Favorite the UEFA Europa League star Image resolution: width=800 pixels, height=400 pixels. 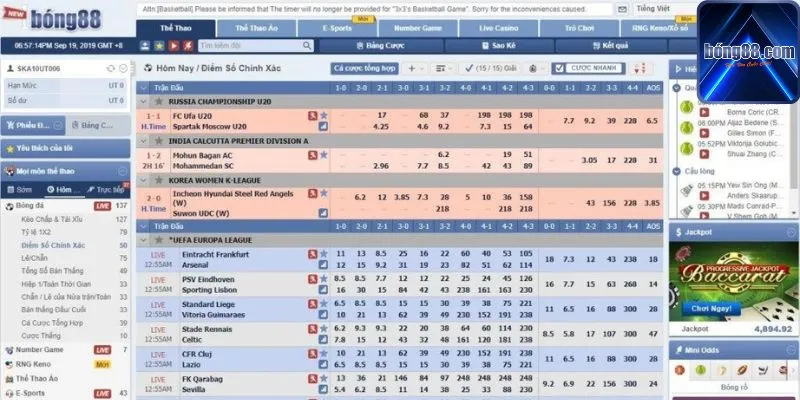(x=159, y=240)
